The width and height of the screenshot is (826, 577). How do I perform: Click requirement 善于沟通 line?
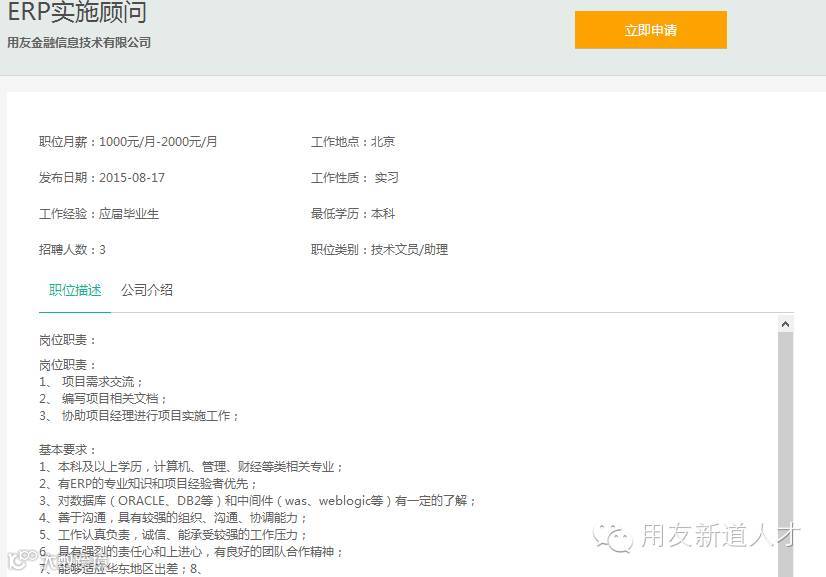(x=173, y=518)
